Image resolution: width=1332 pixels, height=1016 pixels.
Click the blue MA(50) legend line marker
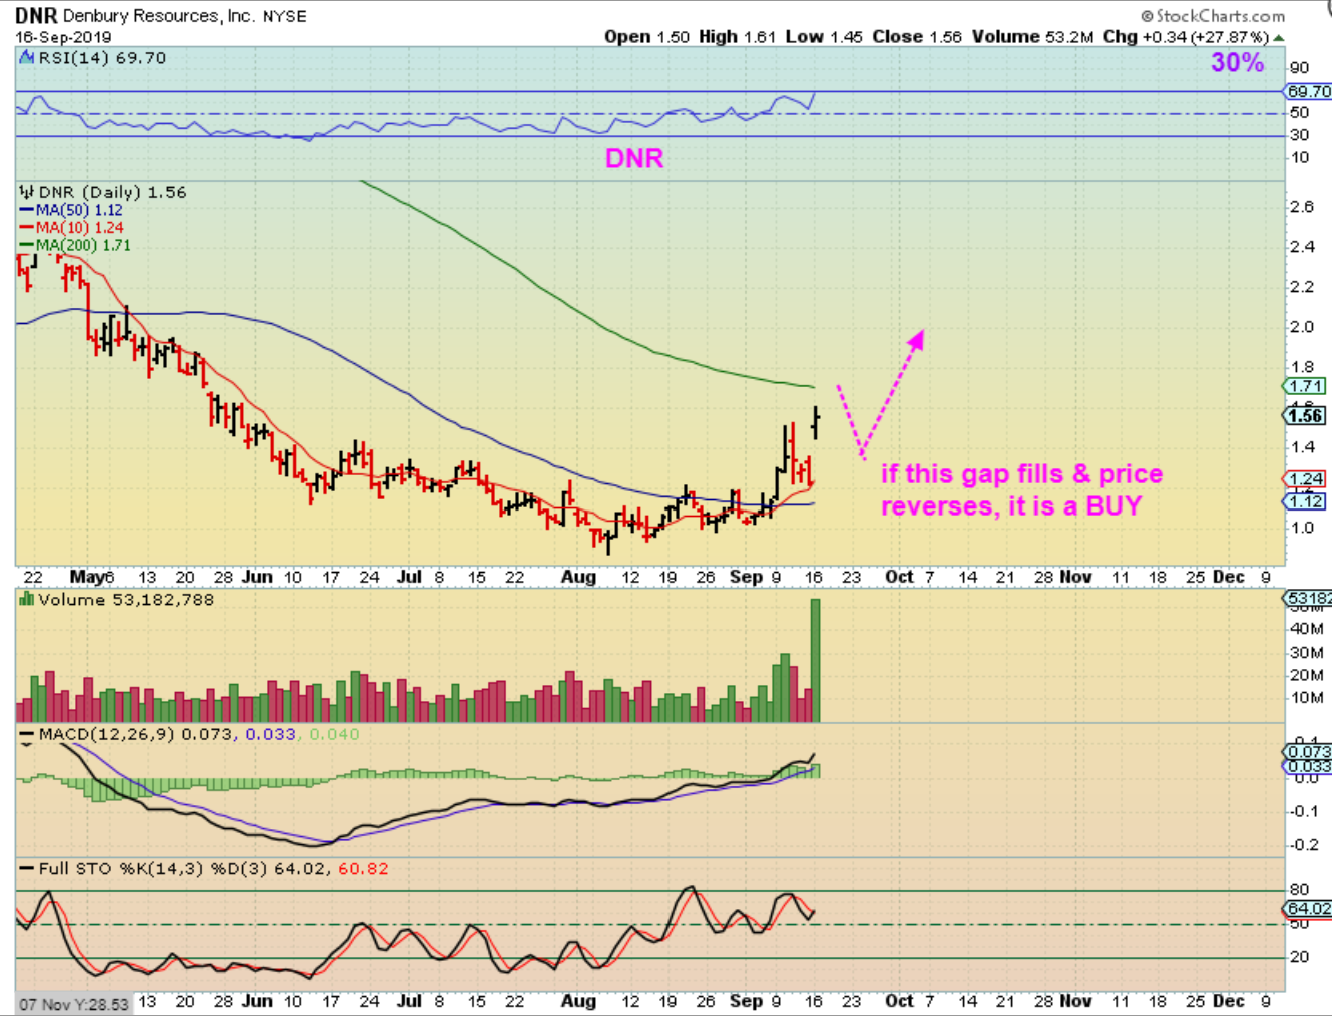pyautogui.click(x=28, y=210)
